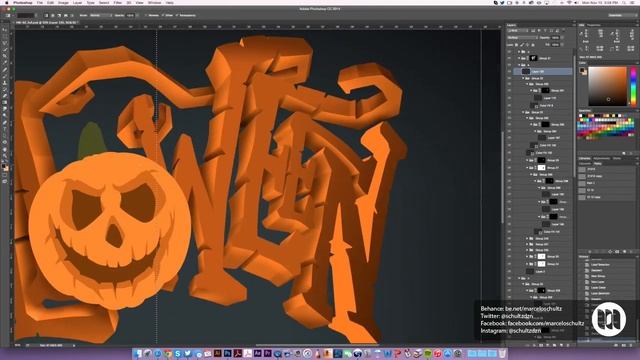Select the Eraser tool
This screenshot has height=360, width=640.
tap(5, 96)
